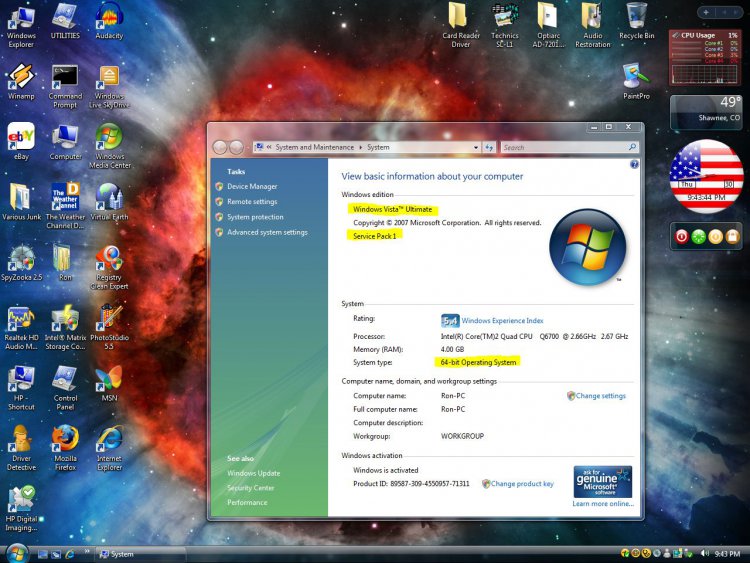The height and width of the screenshot is (563, 750).
Task: Click the Start orb on taskbar
Action: pyautogui.click(x=17, y=554)
